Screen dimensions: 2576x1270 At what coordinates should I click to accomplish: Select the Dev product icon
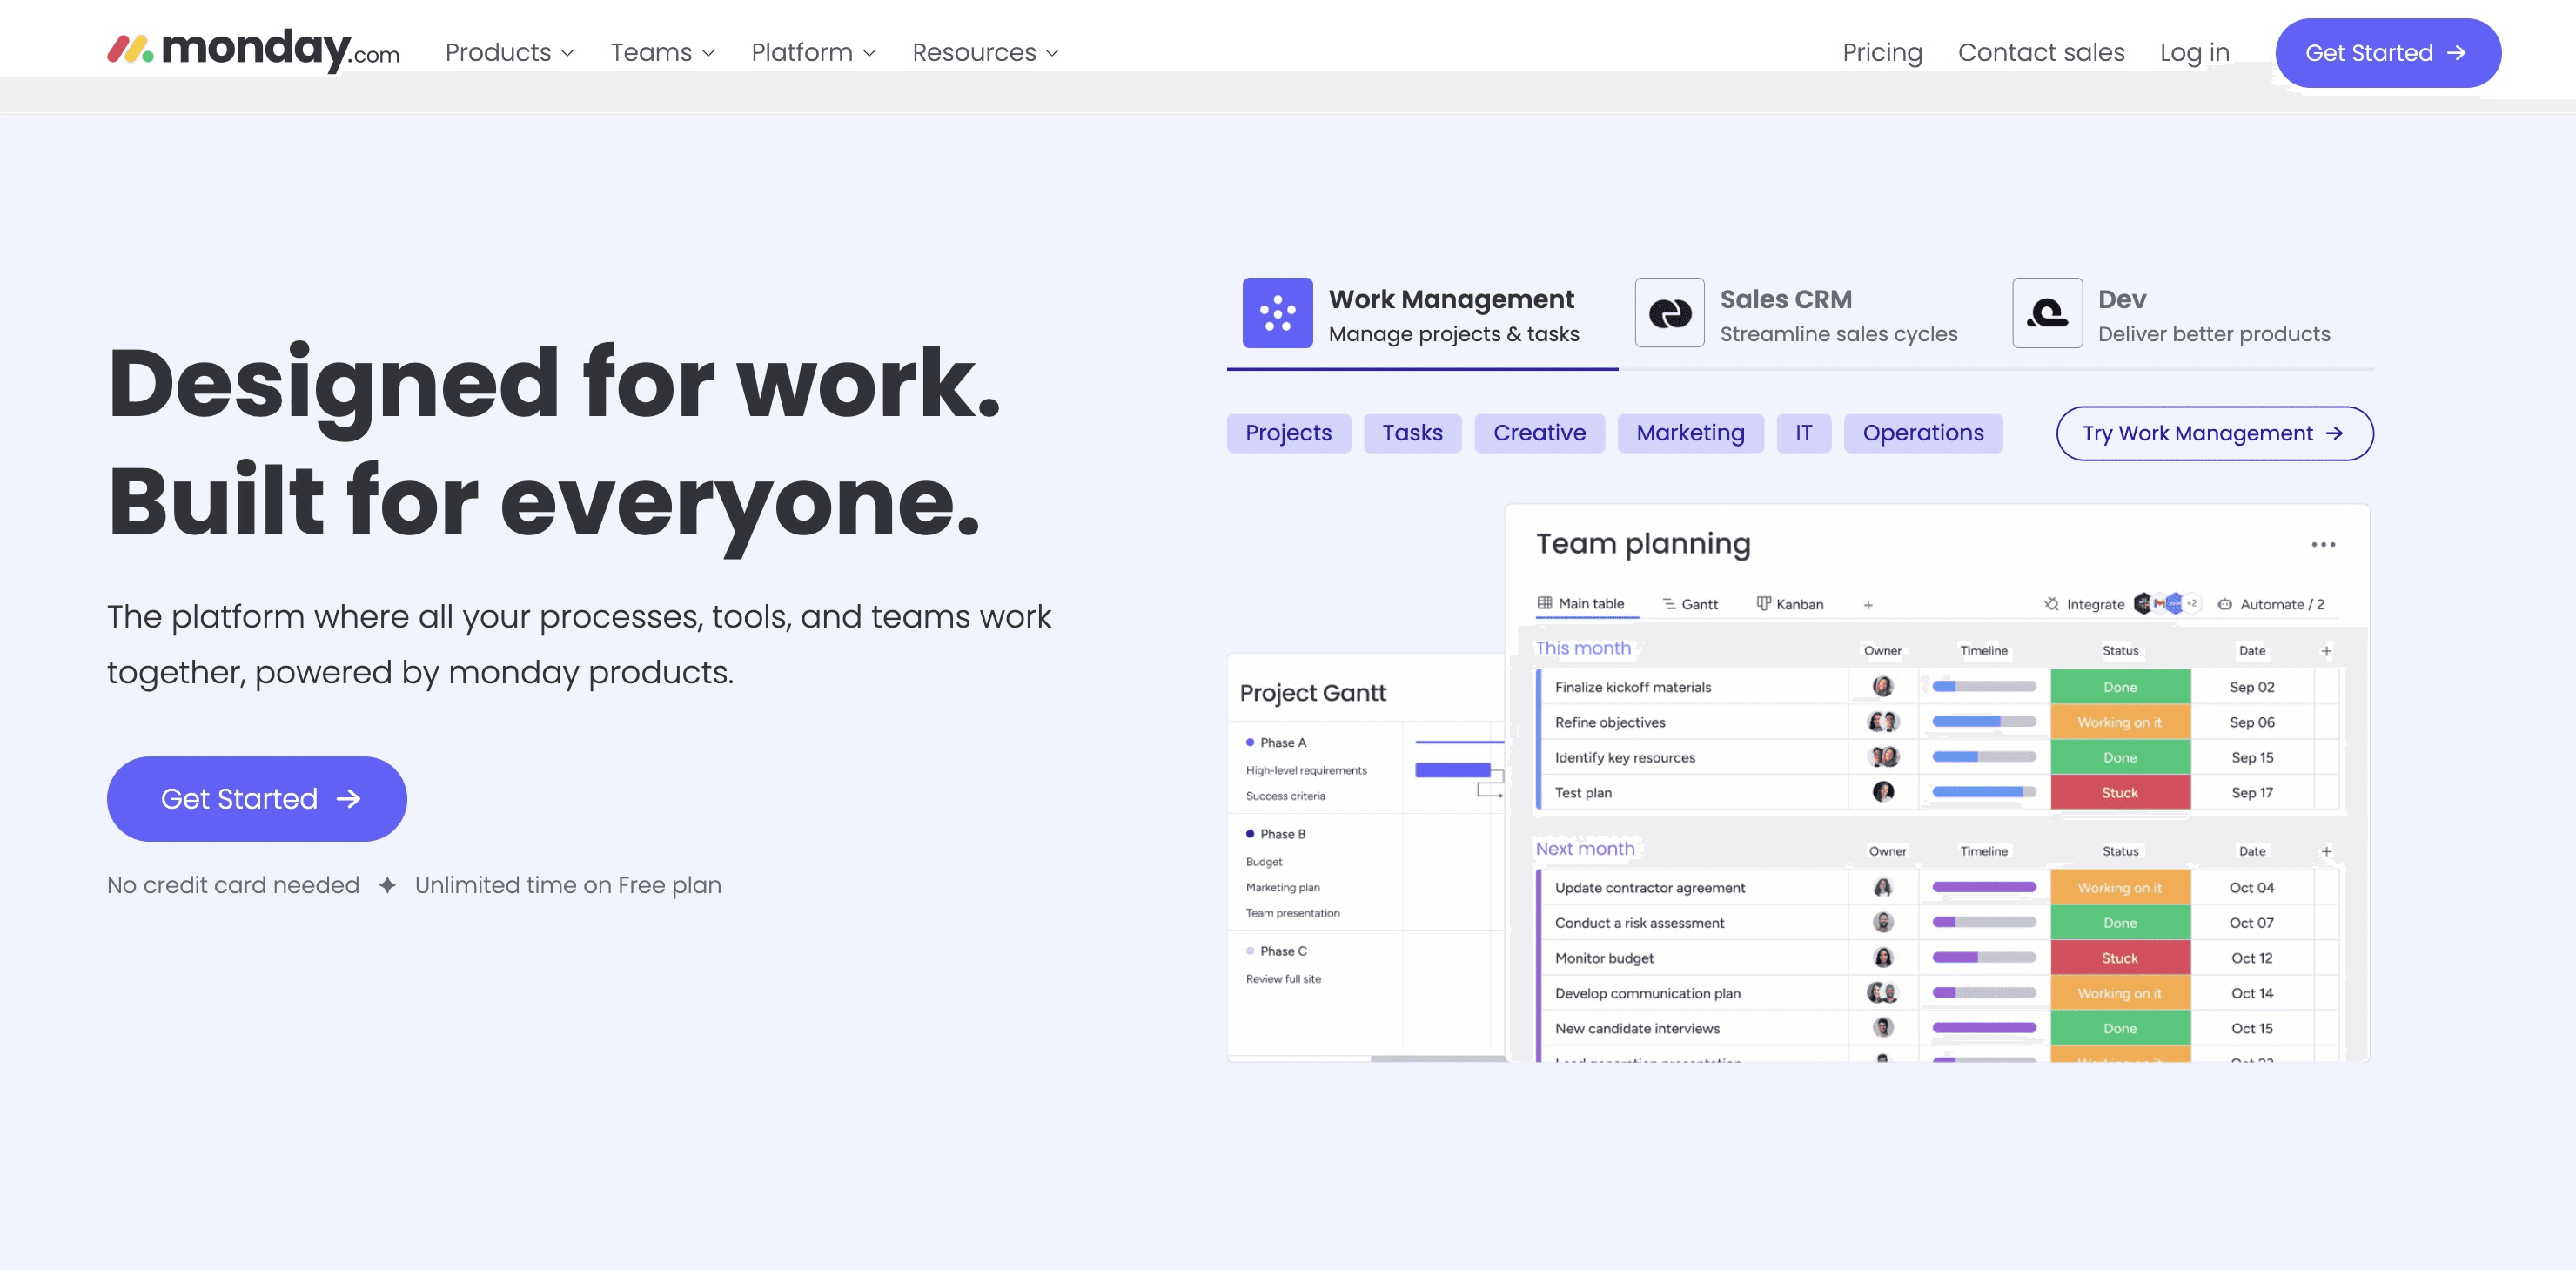coord(2046,313)
